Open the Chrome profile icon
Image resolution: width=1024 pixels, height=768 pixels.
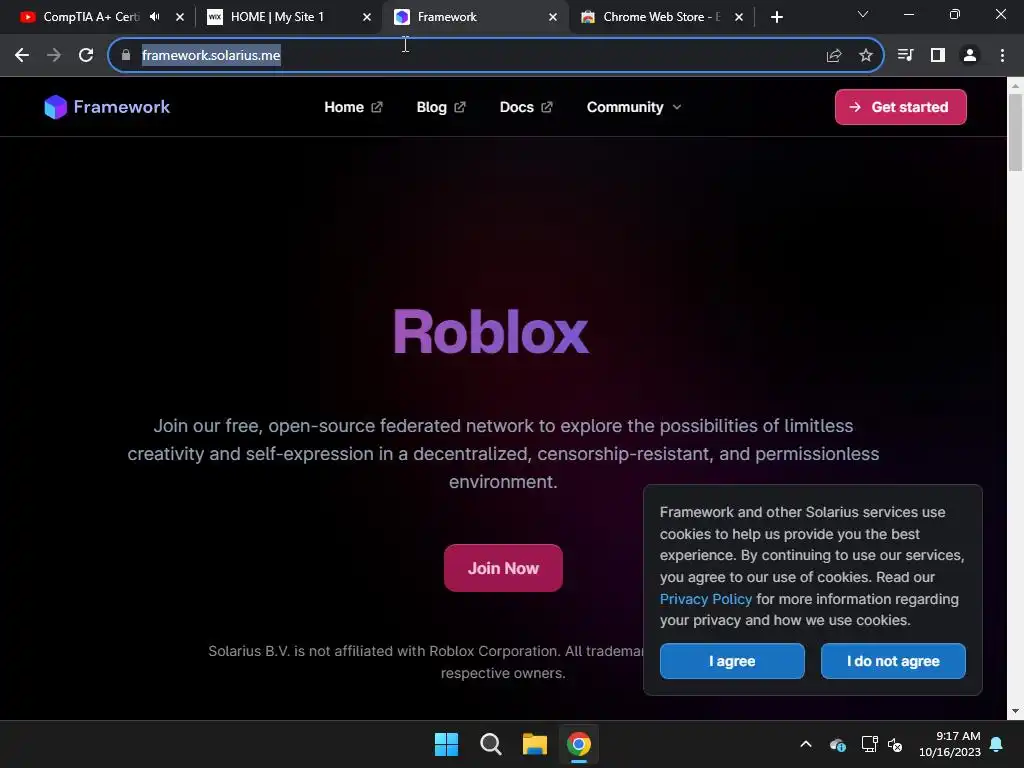(970, 55)
